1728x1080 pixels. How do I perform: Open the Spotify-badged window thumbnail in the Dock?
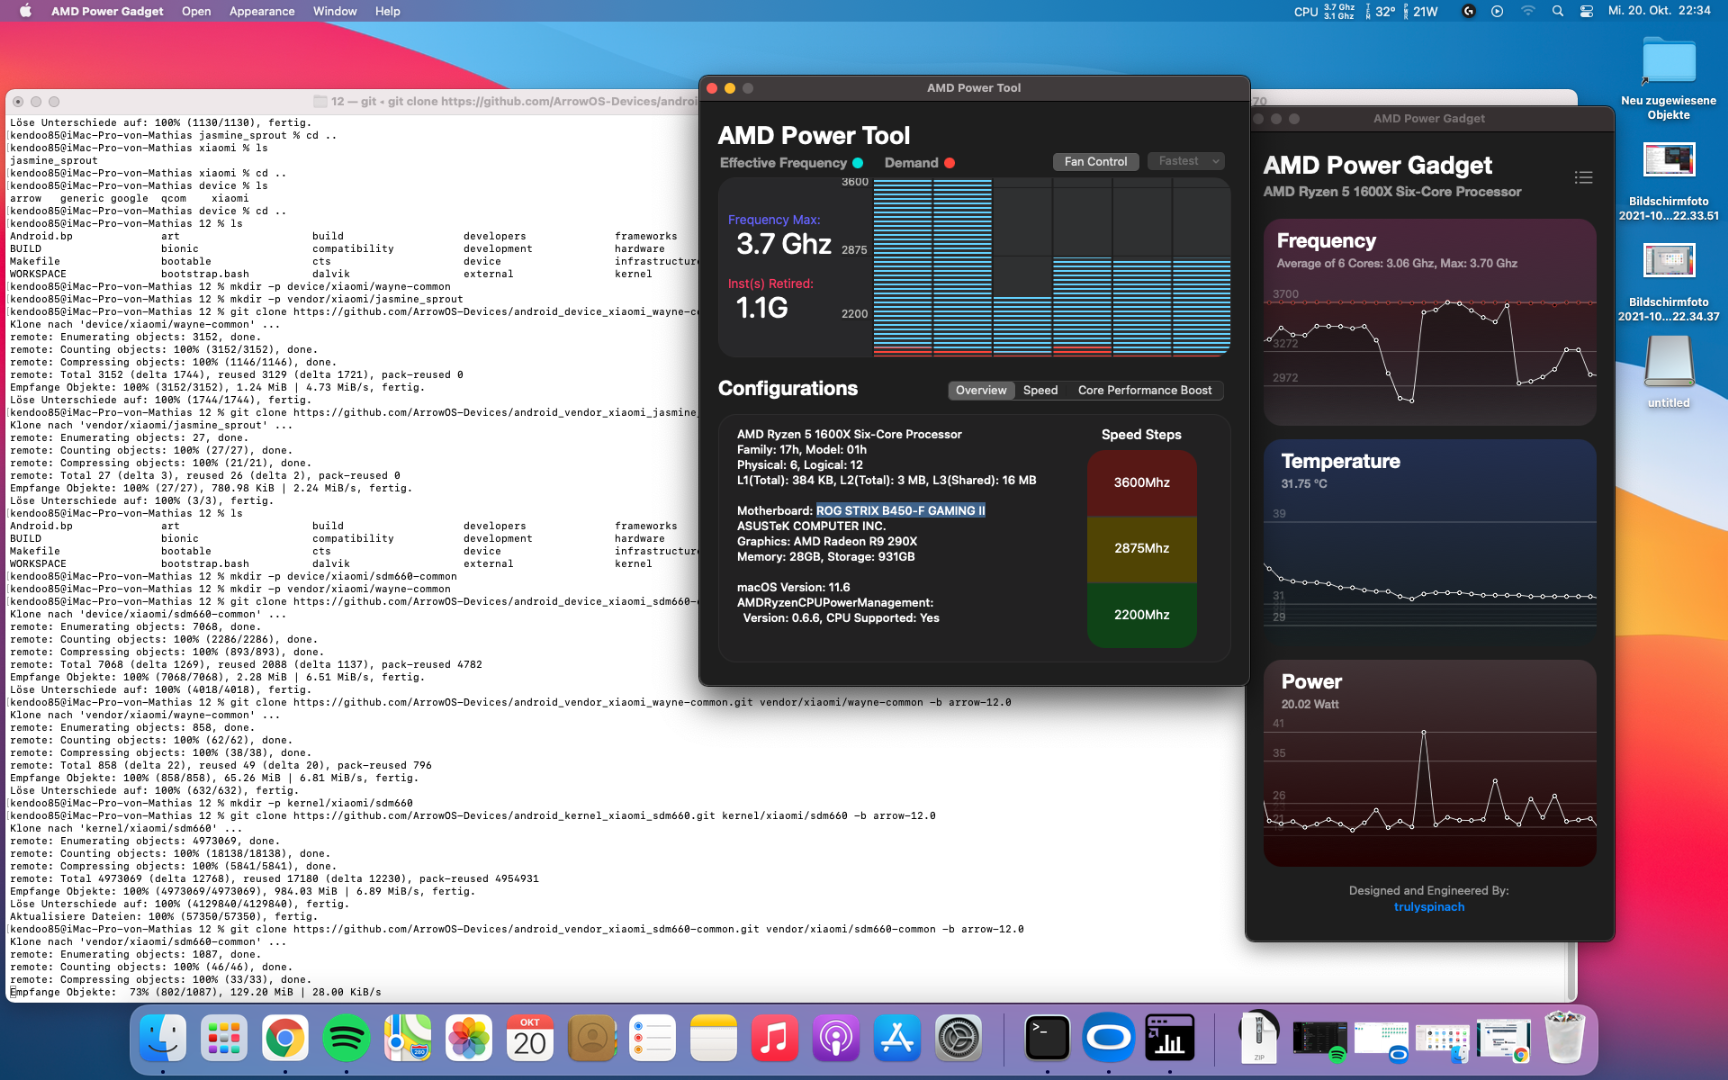(1319, 1039)
